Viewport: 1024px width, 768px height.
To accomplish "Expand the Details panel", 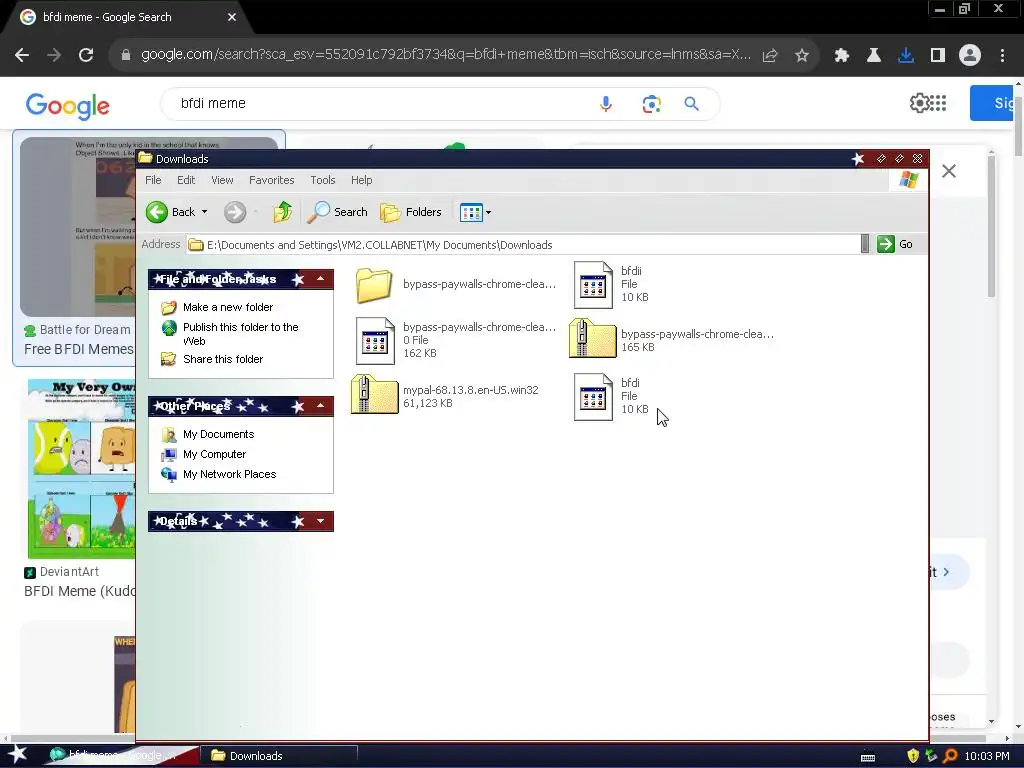I will pos(321,521).
